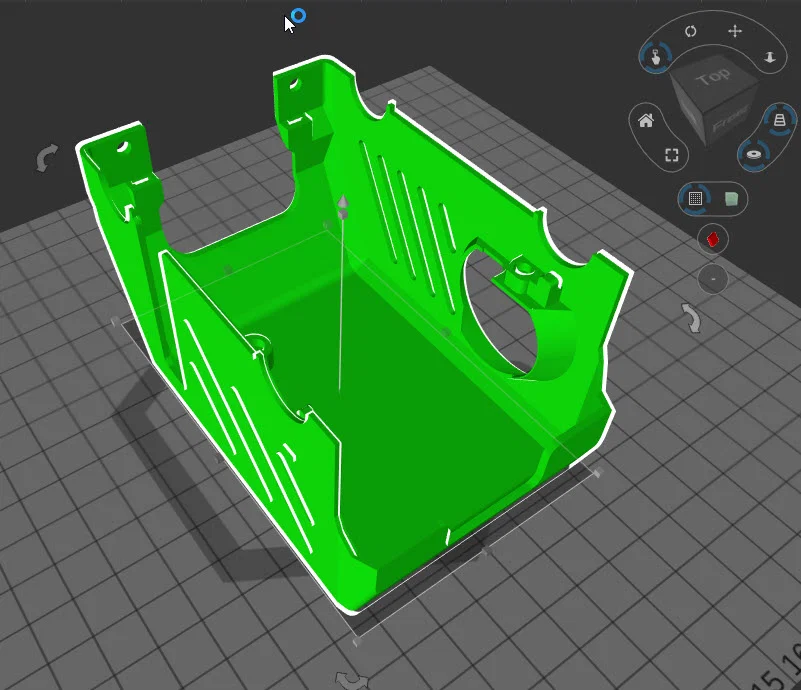Click the Front face of view cube
The width and height of the screenshot is (801, 690).
point(732,118)
